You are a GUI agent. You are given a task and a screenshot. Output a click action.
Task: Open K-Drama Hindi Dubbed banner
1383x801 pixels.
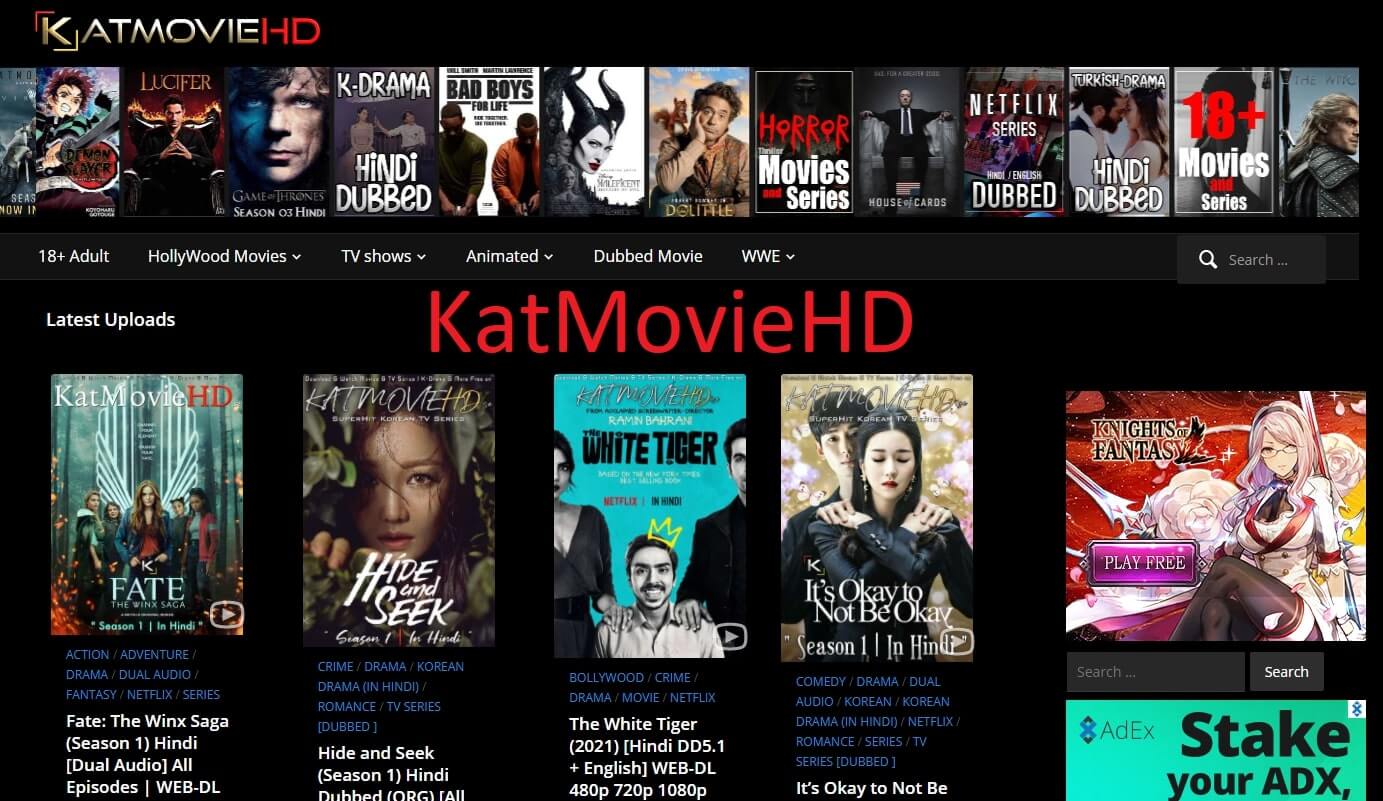click(x=384, y=141)
